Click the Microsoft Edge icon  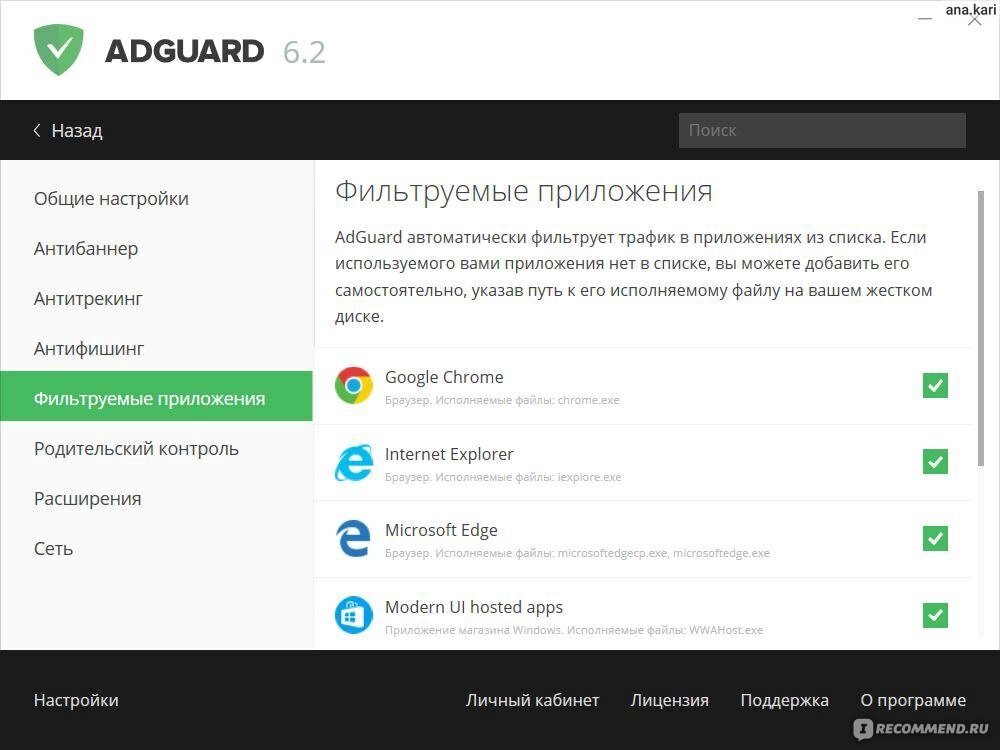point(353,539)
